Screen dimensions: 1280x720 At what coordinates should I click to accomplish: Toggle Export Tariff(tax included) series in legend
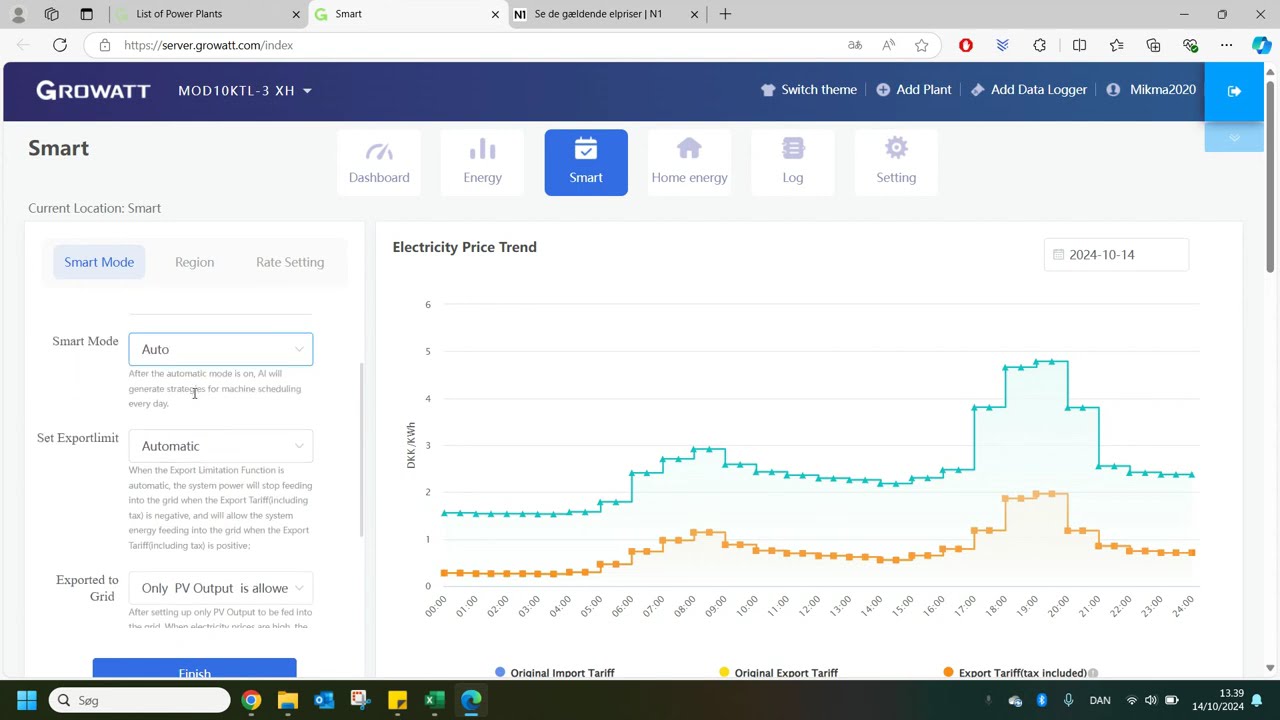click(x=1015, y=673)
